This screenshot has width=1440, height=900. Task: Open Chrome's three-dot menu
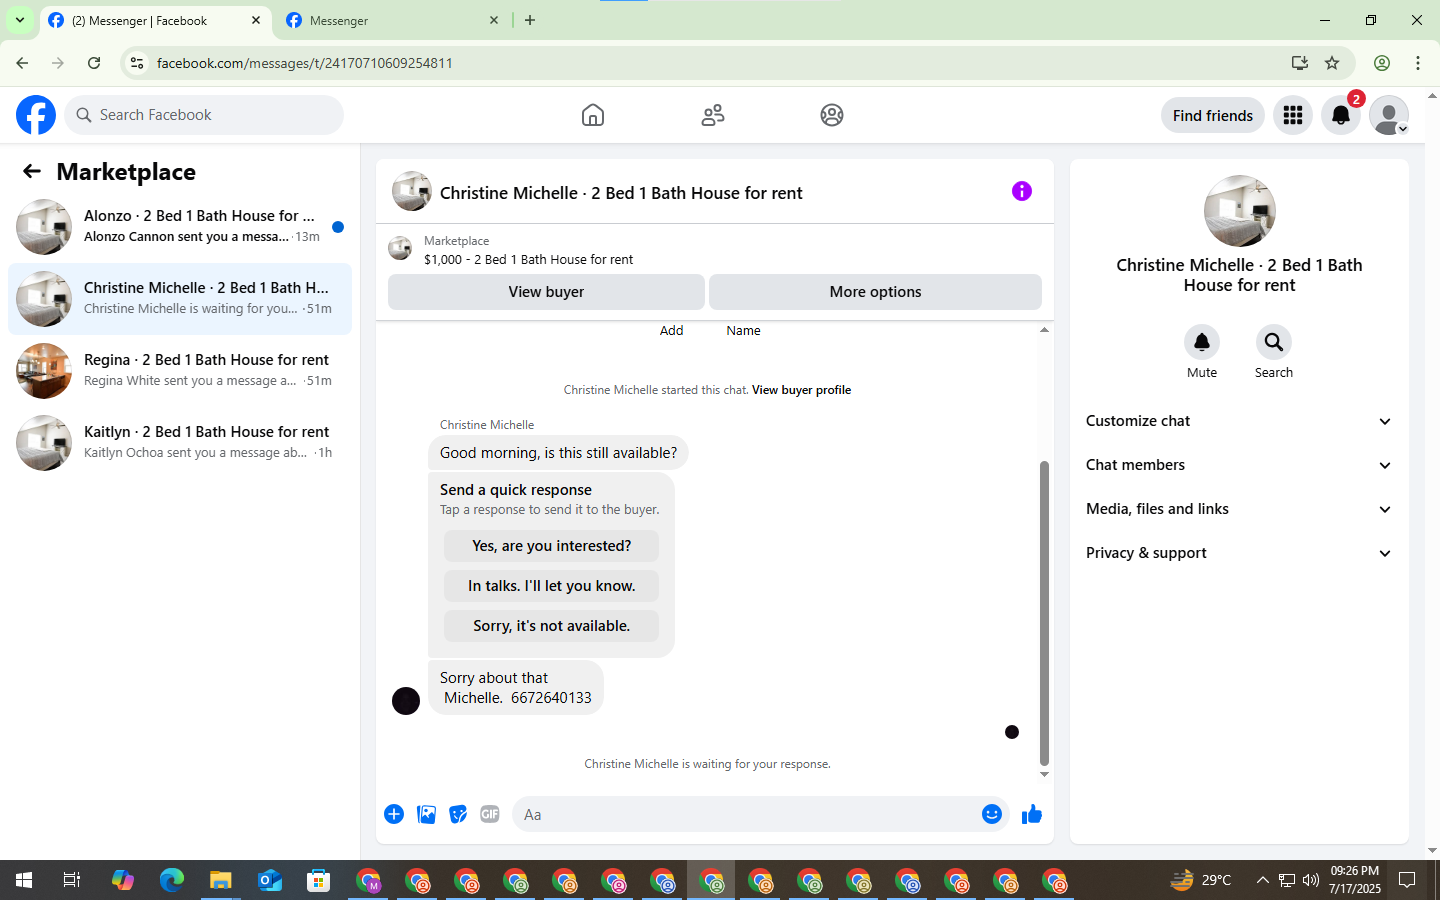tap(1418, 63)
